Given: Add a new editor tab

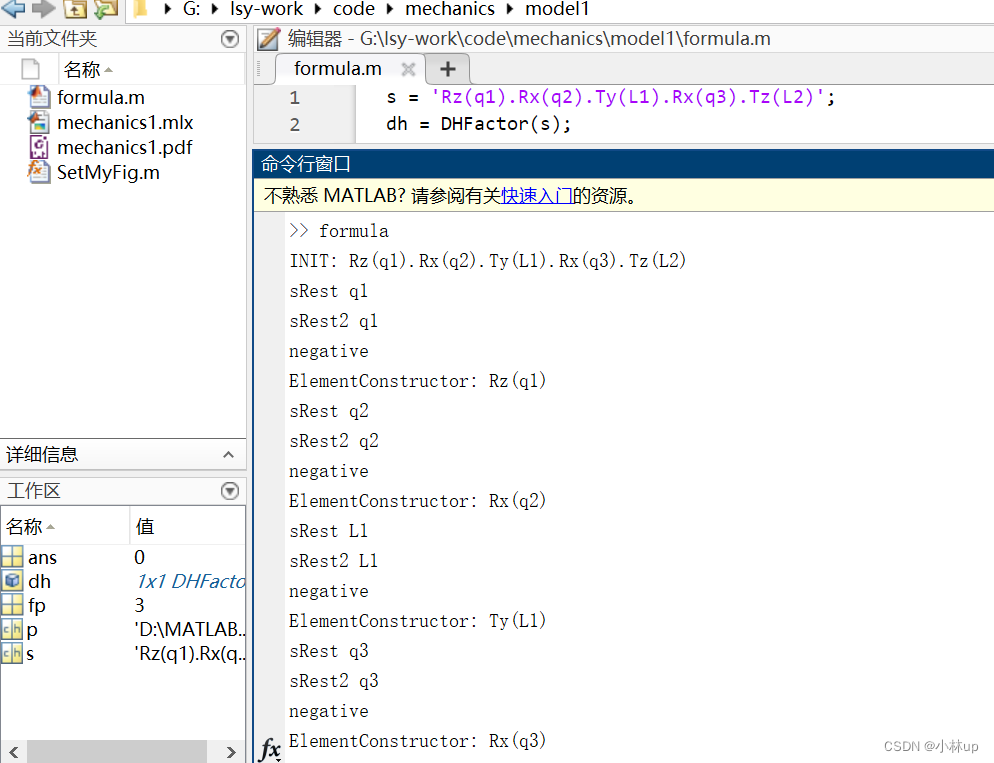Looking at the screenshot, I should pos(448,68).
